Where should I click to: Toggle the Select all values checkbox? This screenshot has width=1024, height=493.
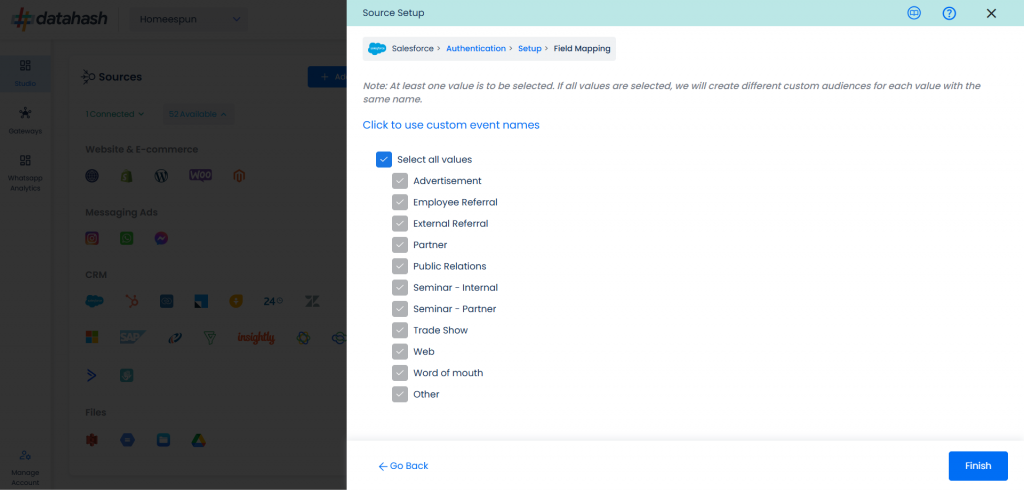(x=384, y=159)
